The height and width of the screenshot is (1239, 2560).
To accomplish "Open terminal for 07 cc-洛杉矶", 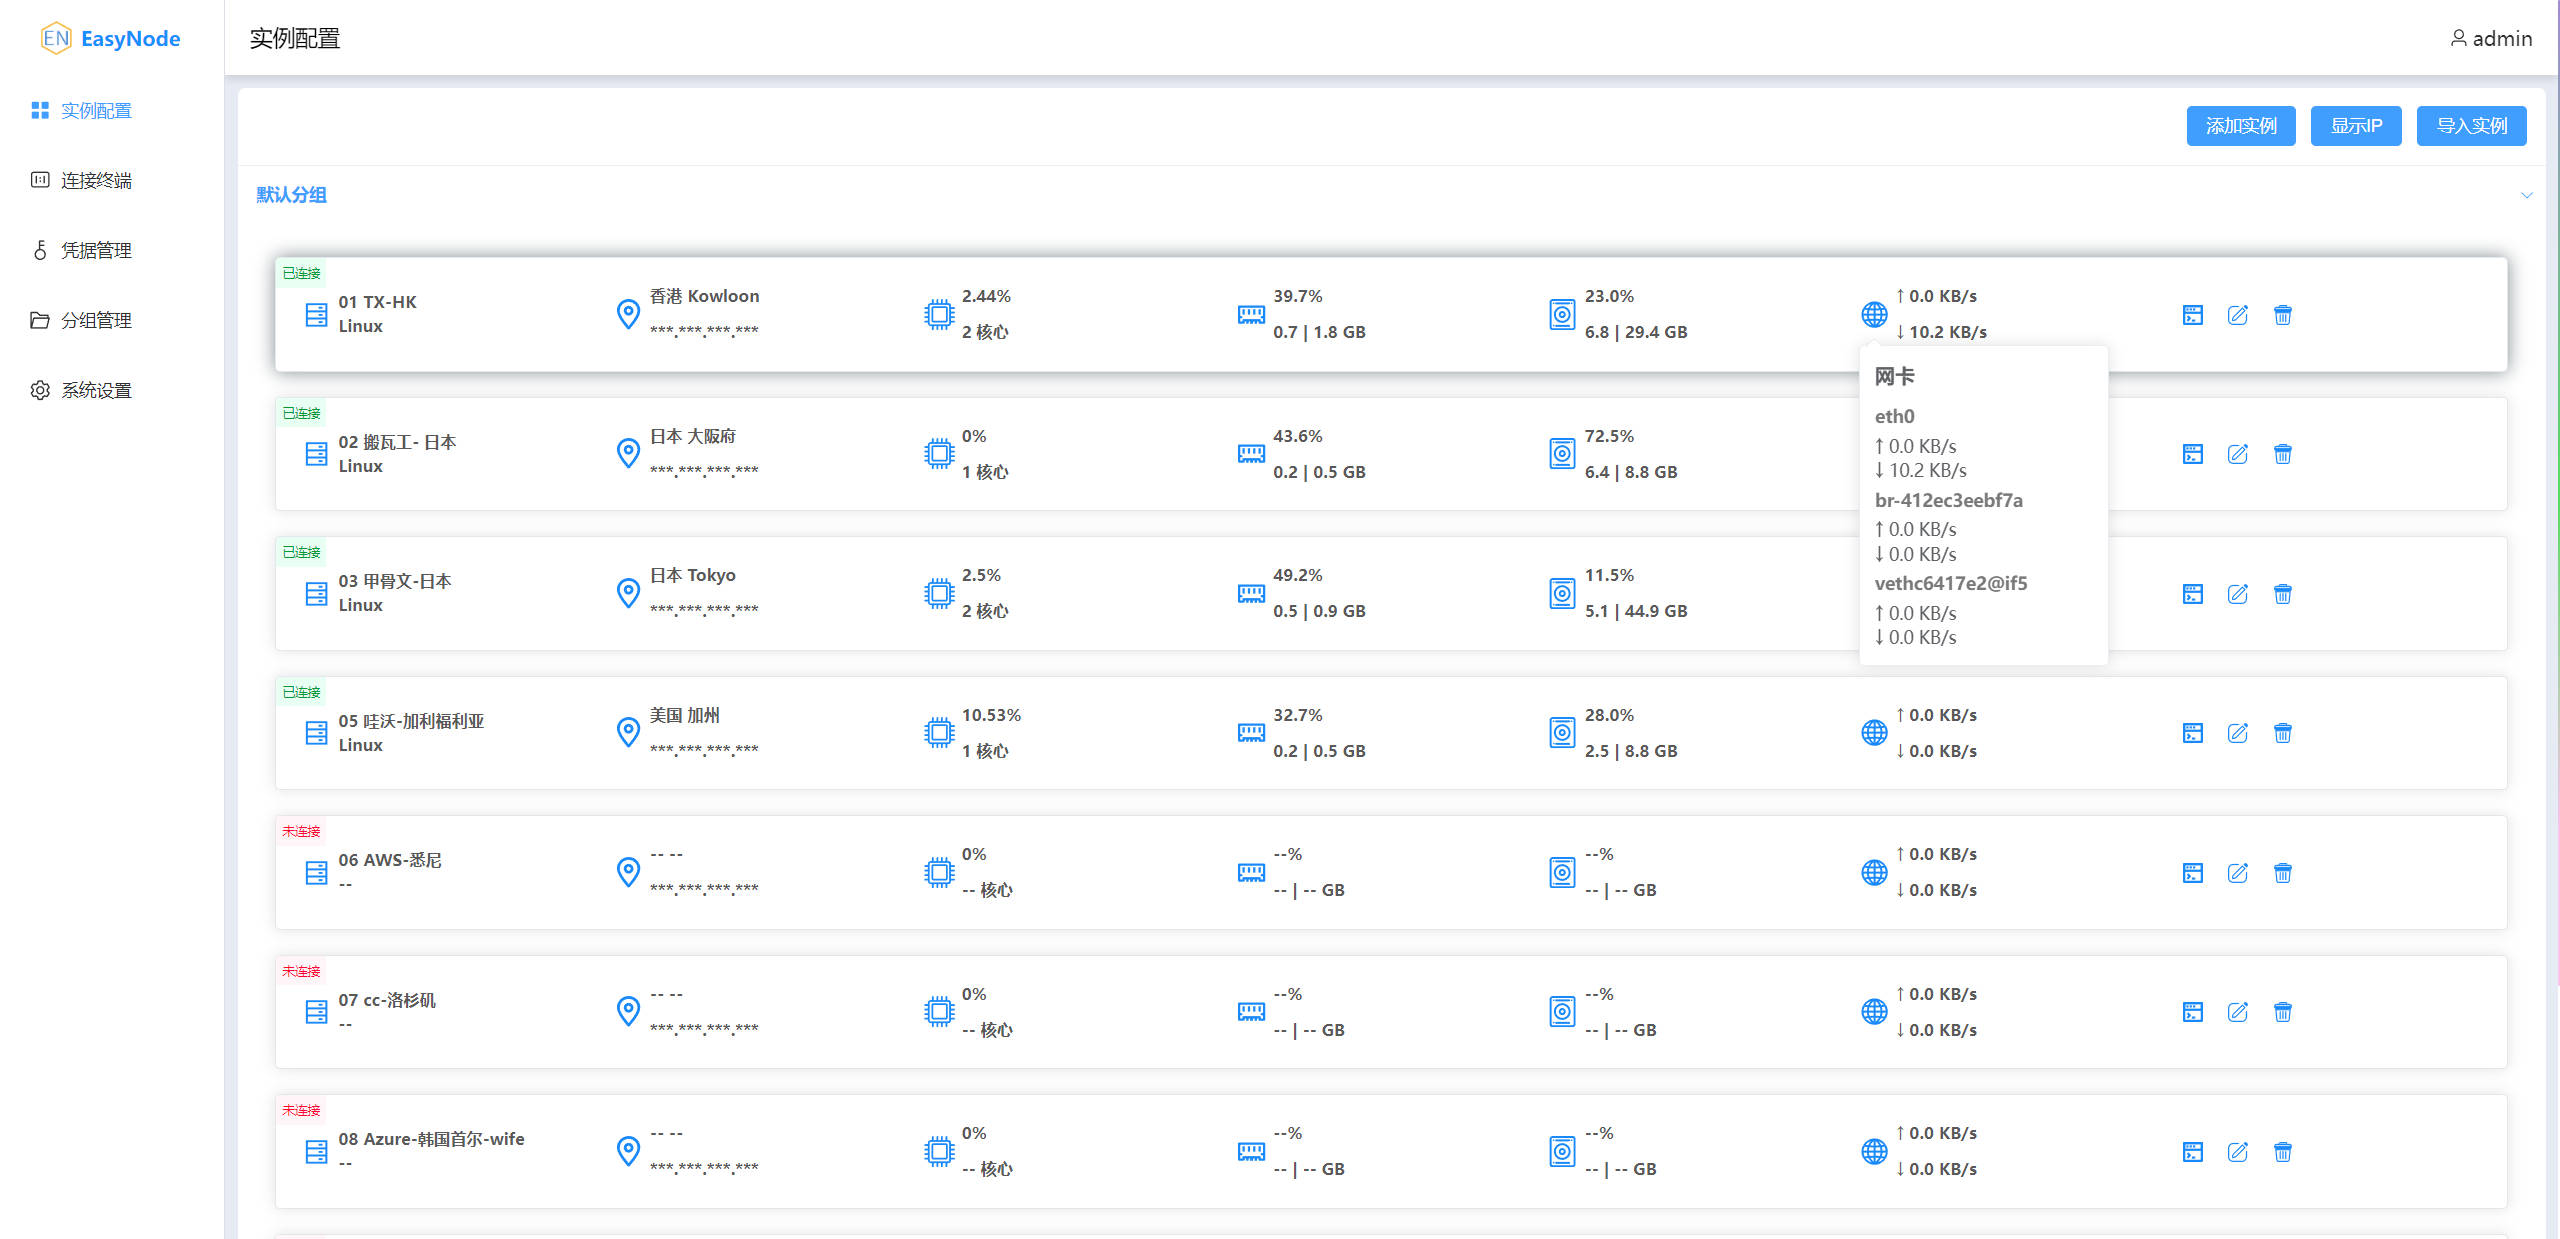I will pyautogui.click(x=2192, y=1012).
